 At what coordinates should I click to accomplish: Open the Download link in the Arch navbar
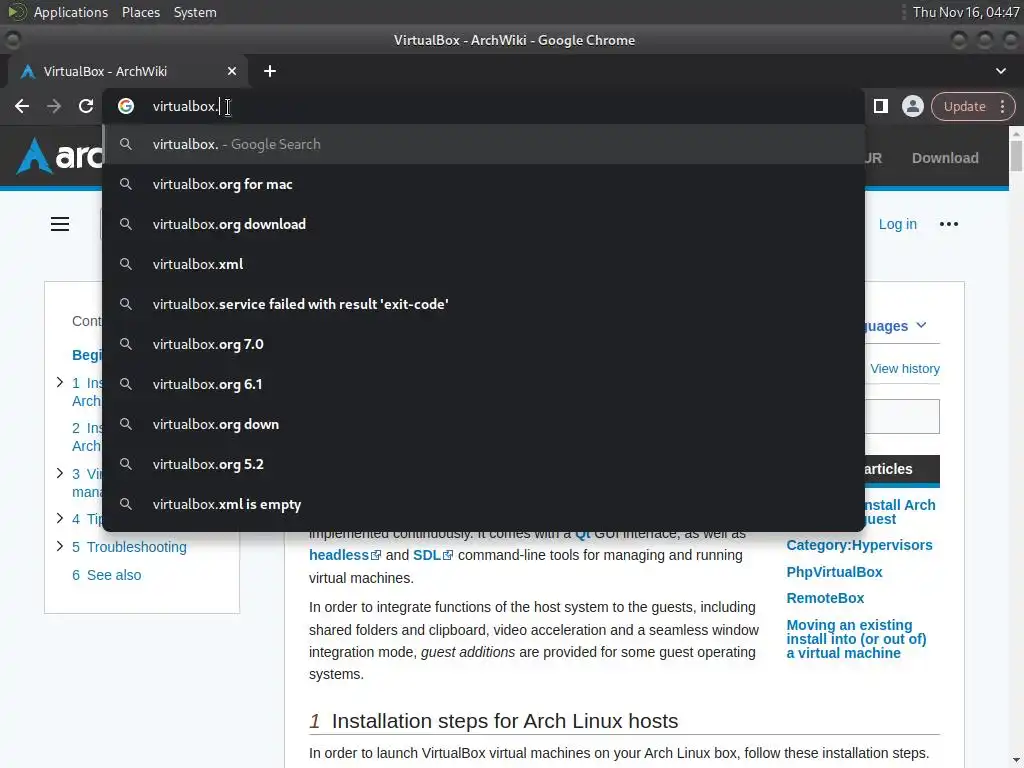click(x=945, y=158)
